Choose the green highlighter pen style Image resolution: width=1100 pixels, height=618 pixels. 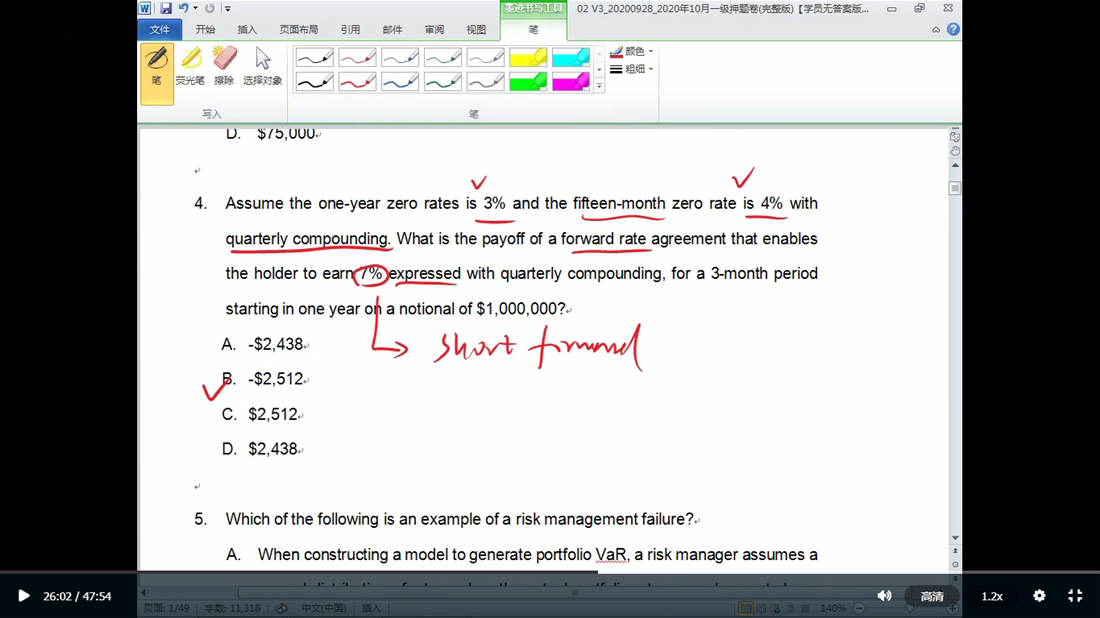(528, 82)
